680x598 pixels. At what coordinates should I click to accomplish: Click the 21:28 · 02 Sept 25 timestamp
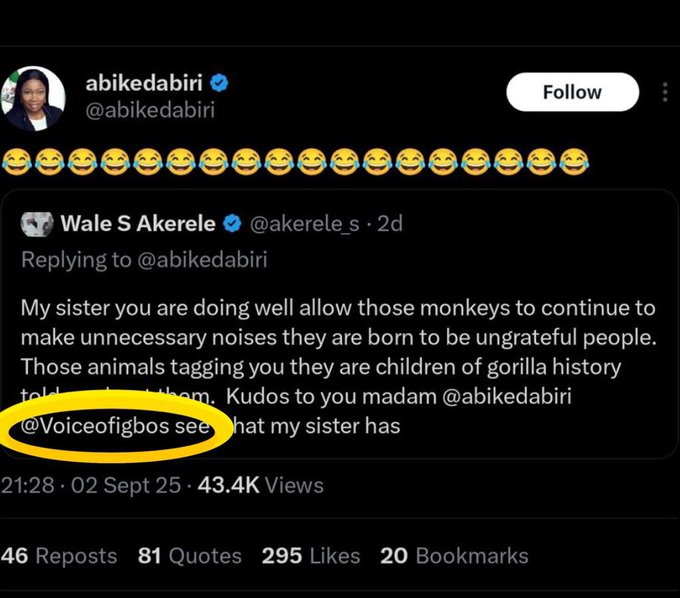92,485
